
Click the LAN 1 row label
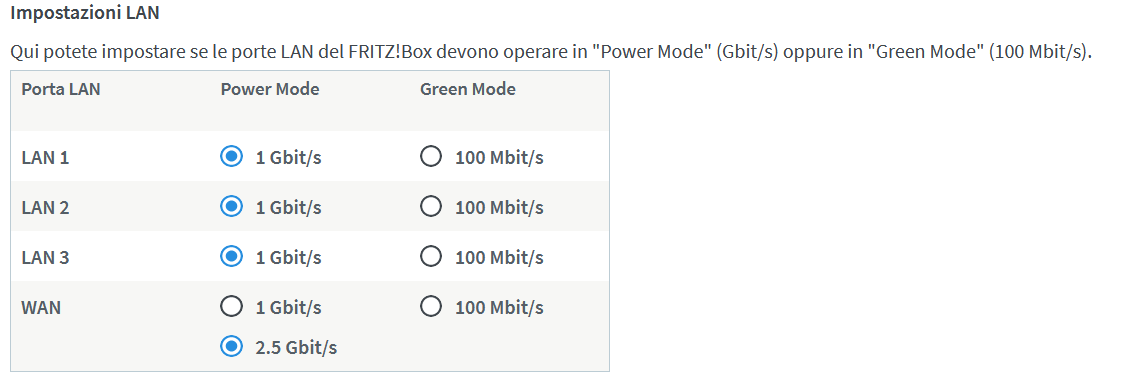pyautogui.click(x=45, y=158)
